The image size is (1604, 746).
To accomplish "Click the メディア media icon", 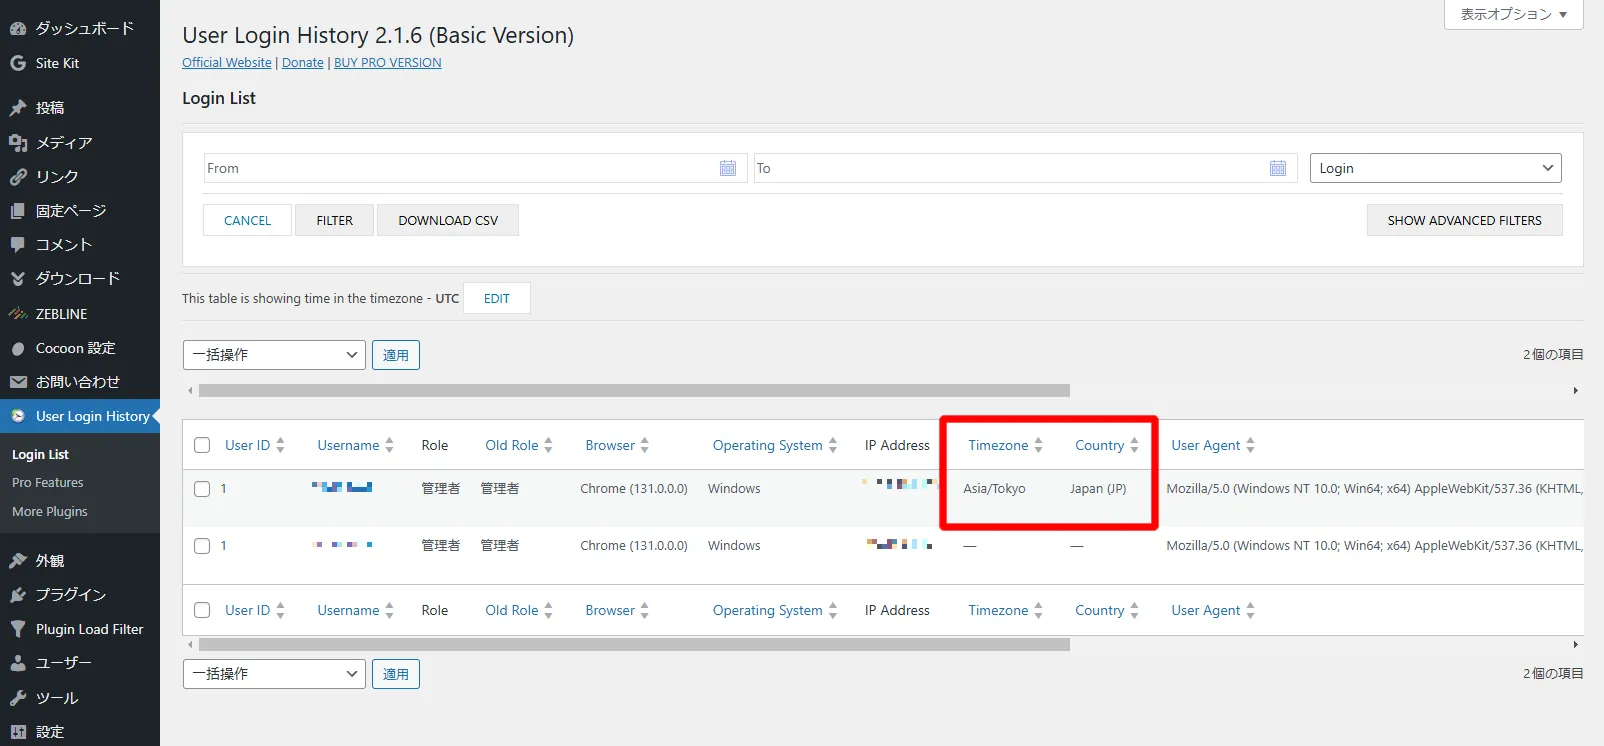I will [18, 143].
